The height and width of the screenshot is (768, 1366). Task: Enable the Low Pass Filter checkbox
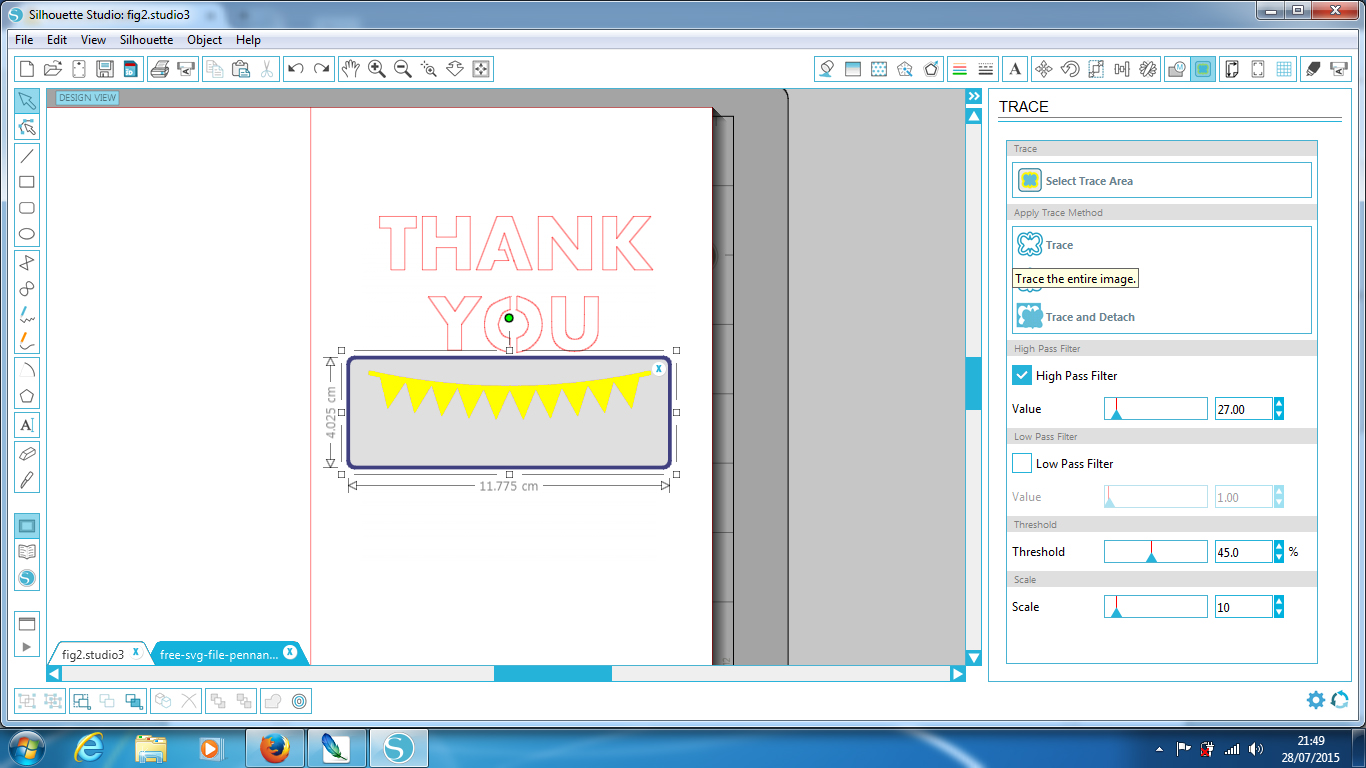(1021, 463)
